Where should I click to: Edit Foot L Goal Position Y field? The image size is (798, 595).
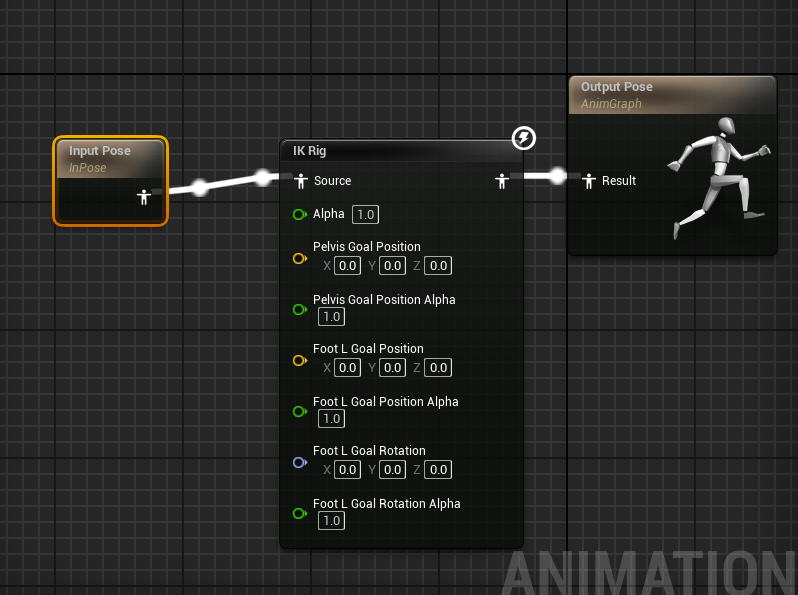[x=392, y=367]
